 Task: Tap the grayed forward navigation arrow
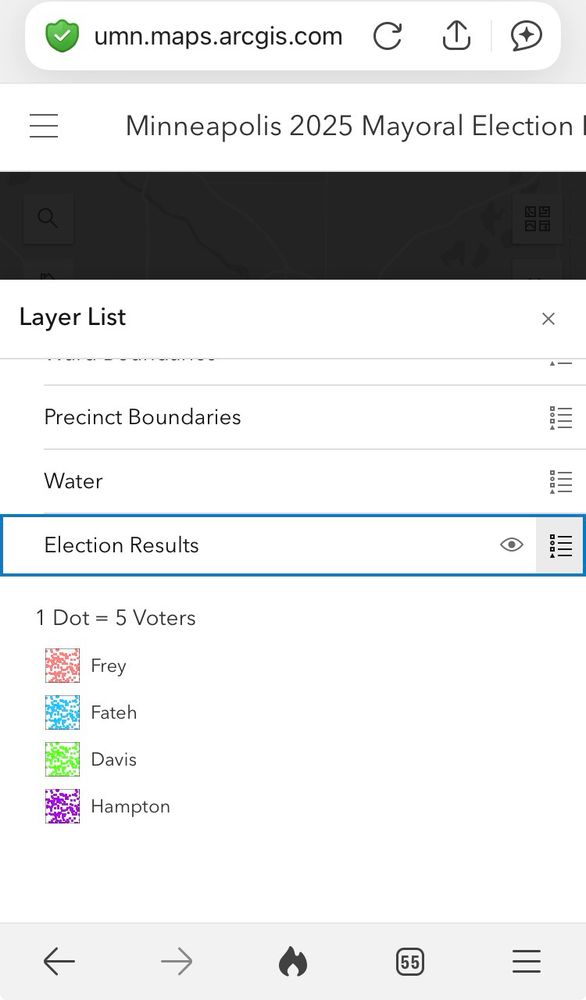click(x=176, y=961)
